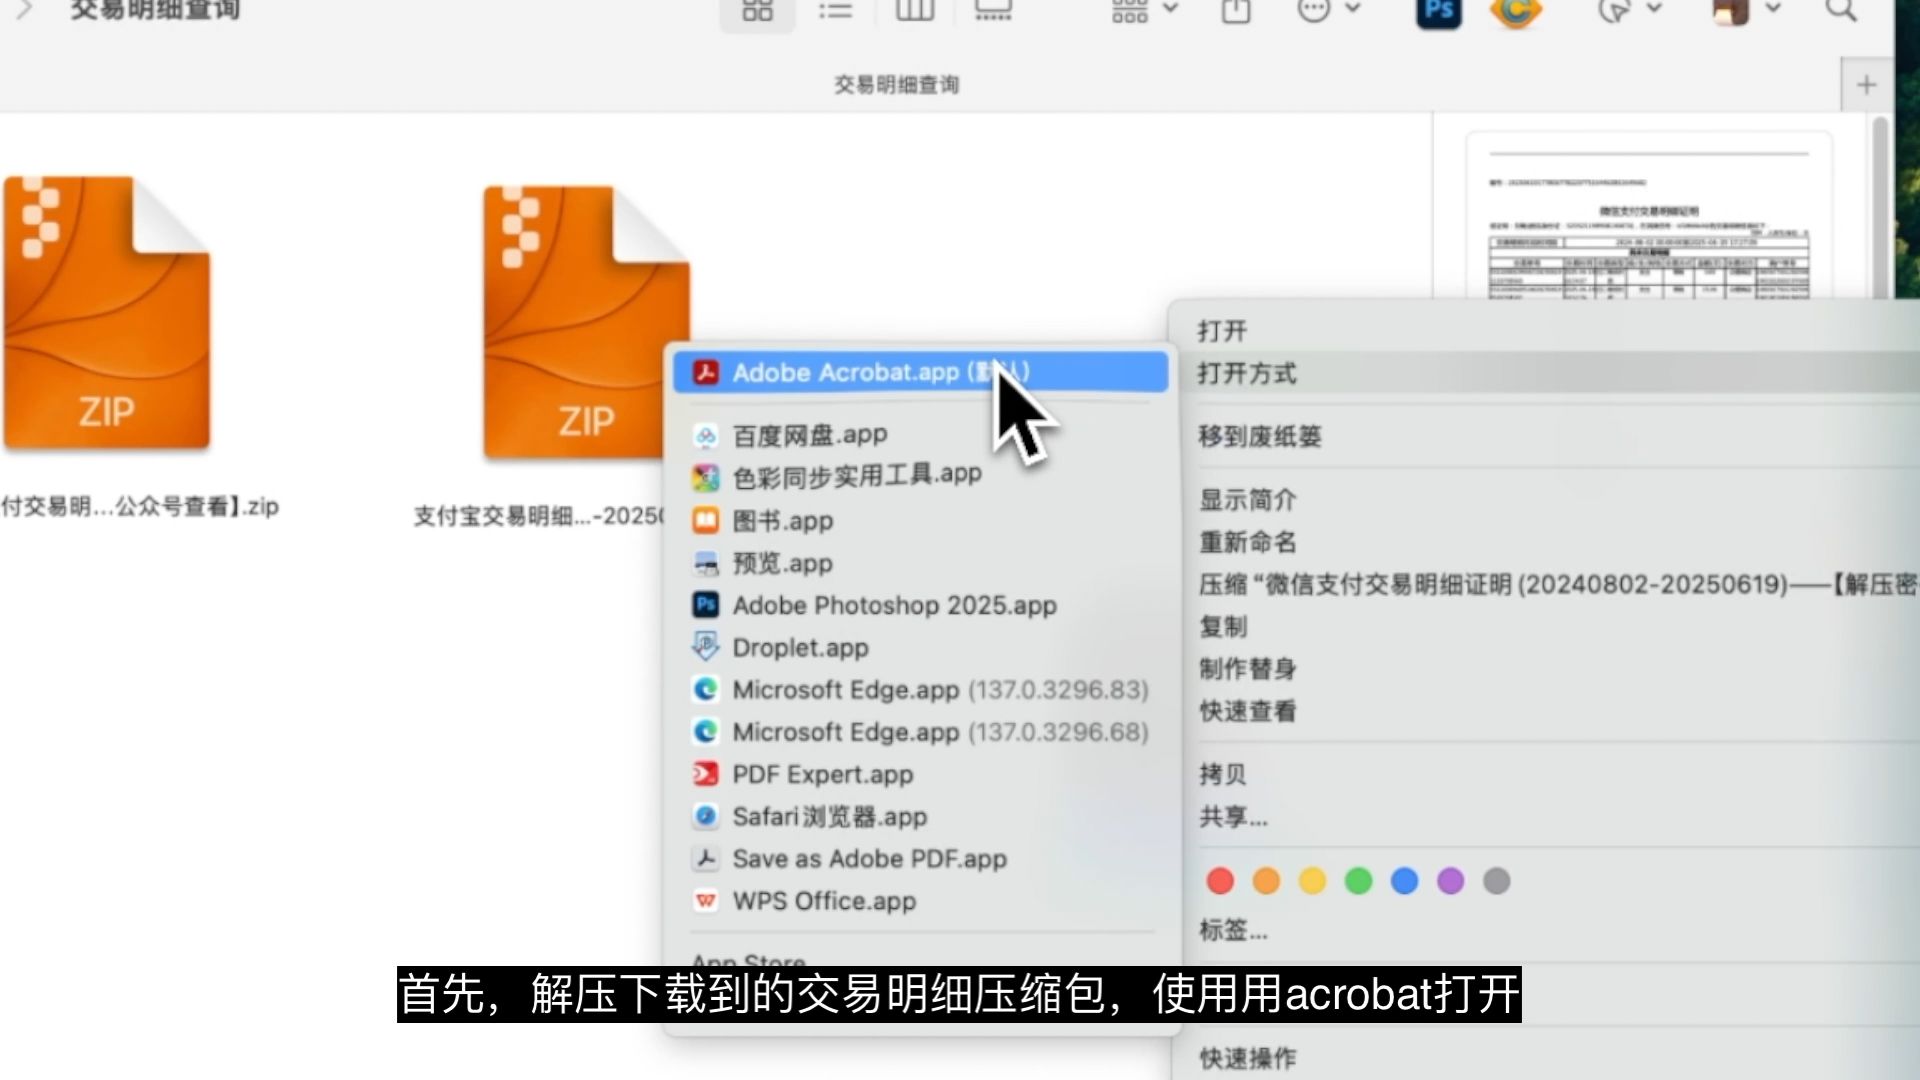
Task: Select the left ZIP file icon
Action: pyautogui.click(x=106, y=313)
